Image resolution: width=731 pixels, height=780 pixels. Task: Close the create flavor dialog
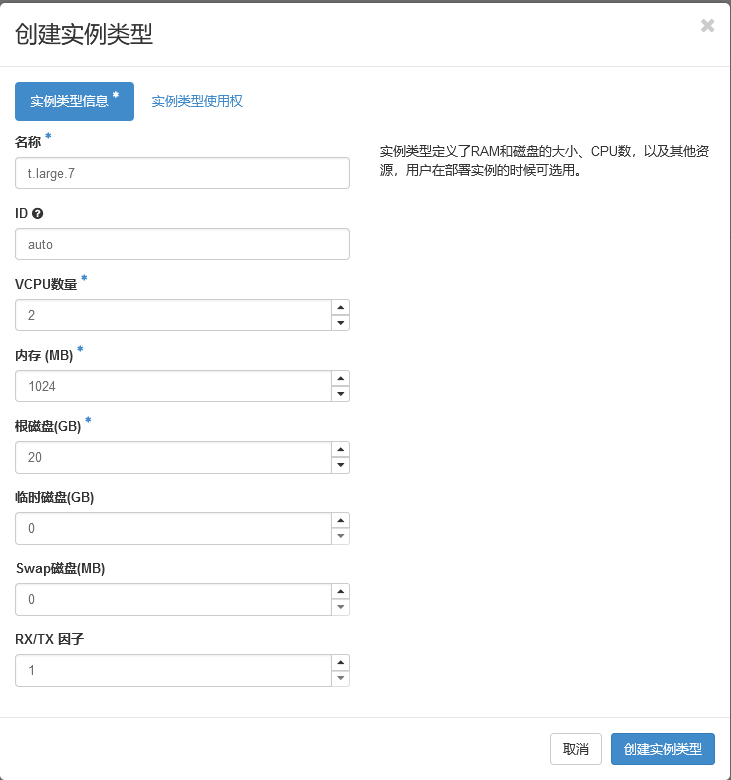[x=707, y=26]
